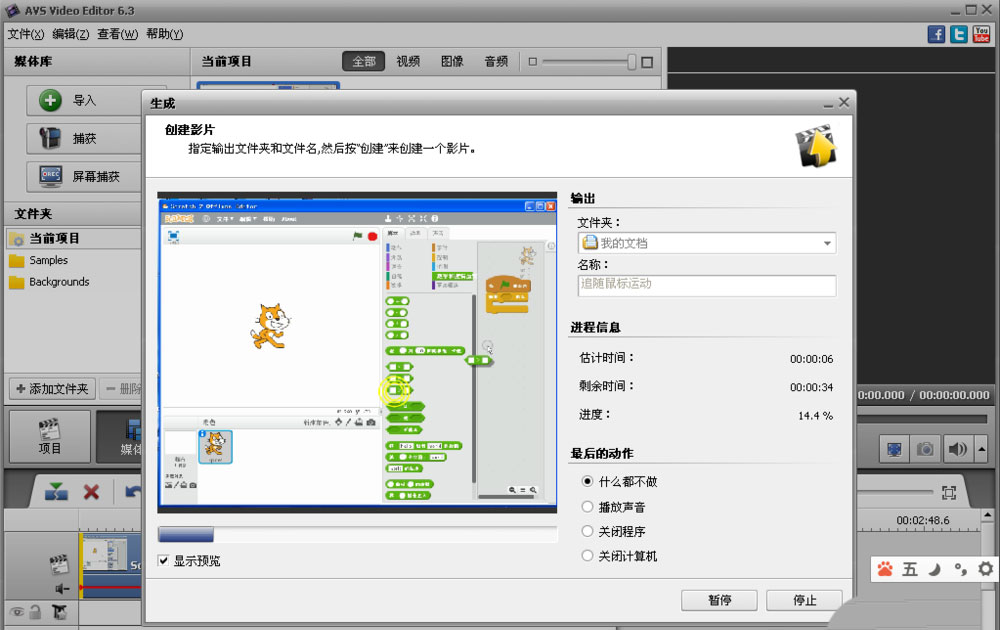The width and height of the screenshot is (1000, 630).
Task: Click the 添加文件夹 button
Action: (x=52, y=388)
